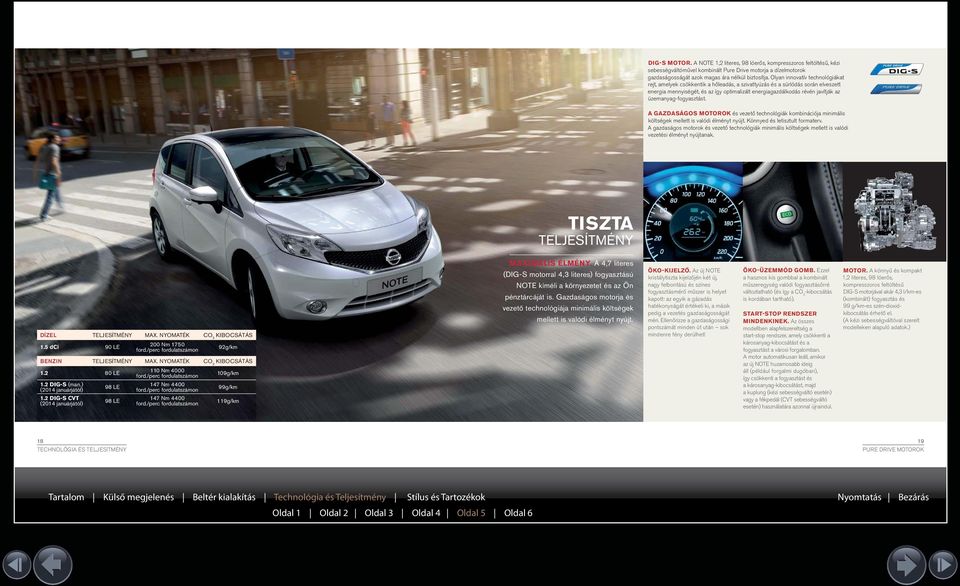
Task: Go to Oldal 4
Action: (426, 513)
